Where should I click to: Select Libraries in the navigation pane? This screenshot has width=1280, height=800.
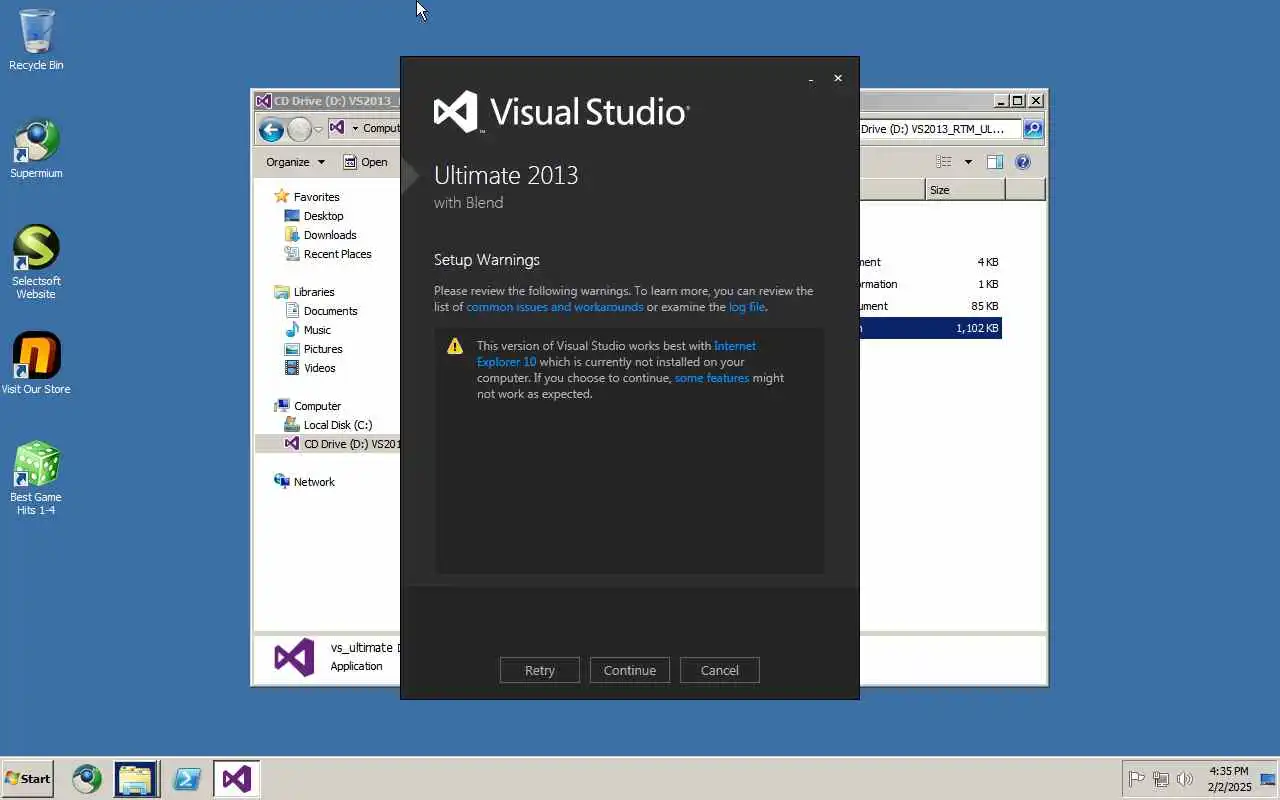(x=314, y=292)
